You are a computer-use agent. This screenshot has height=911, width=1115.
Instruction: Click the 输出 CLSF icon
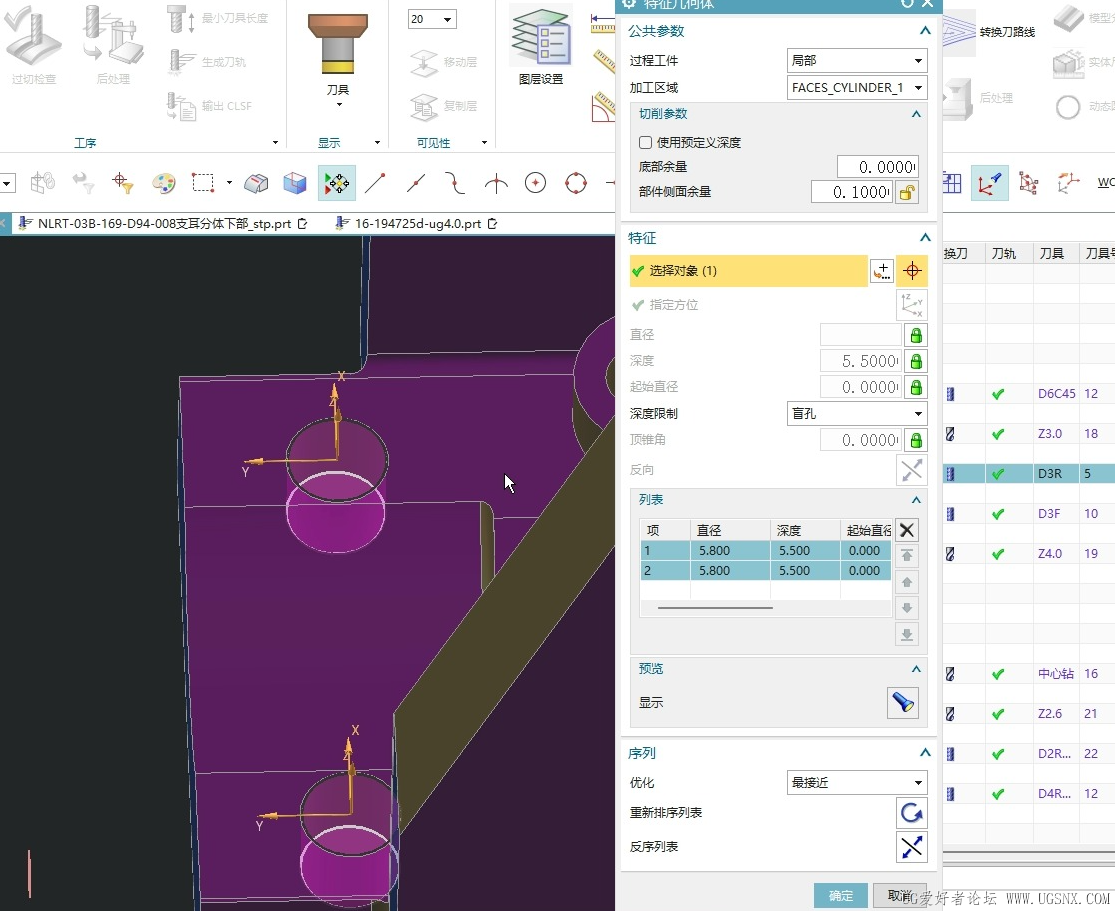pyautogui.click(x=181, y=107)
